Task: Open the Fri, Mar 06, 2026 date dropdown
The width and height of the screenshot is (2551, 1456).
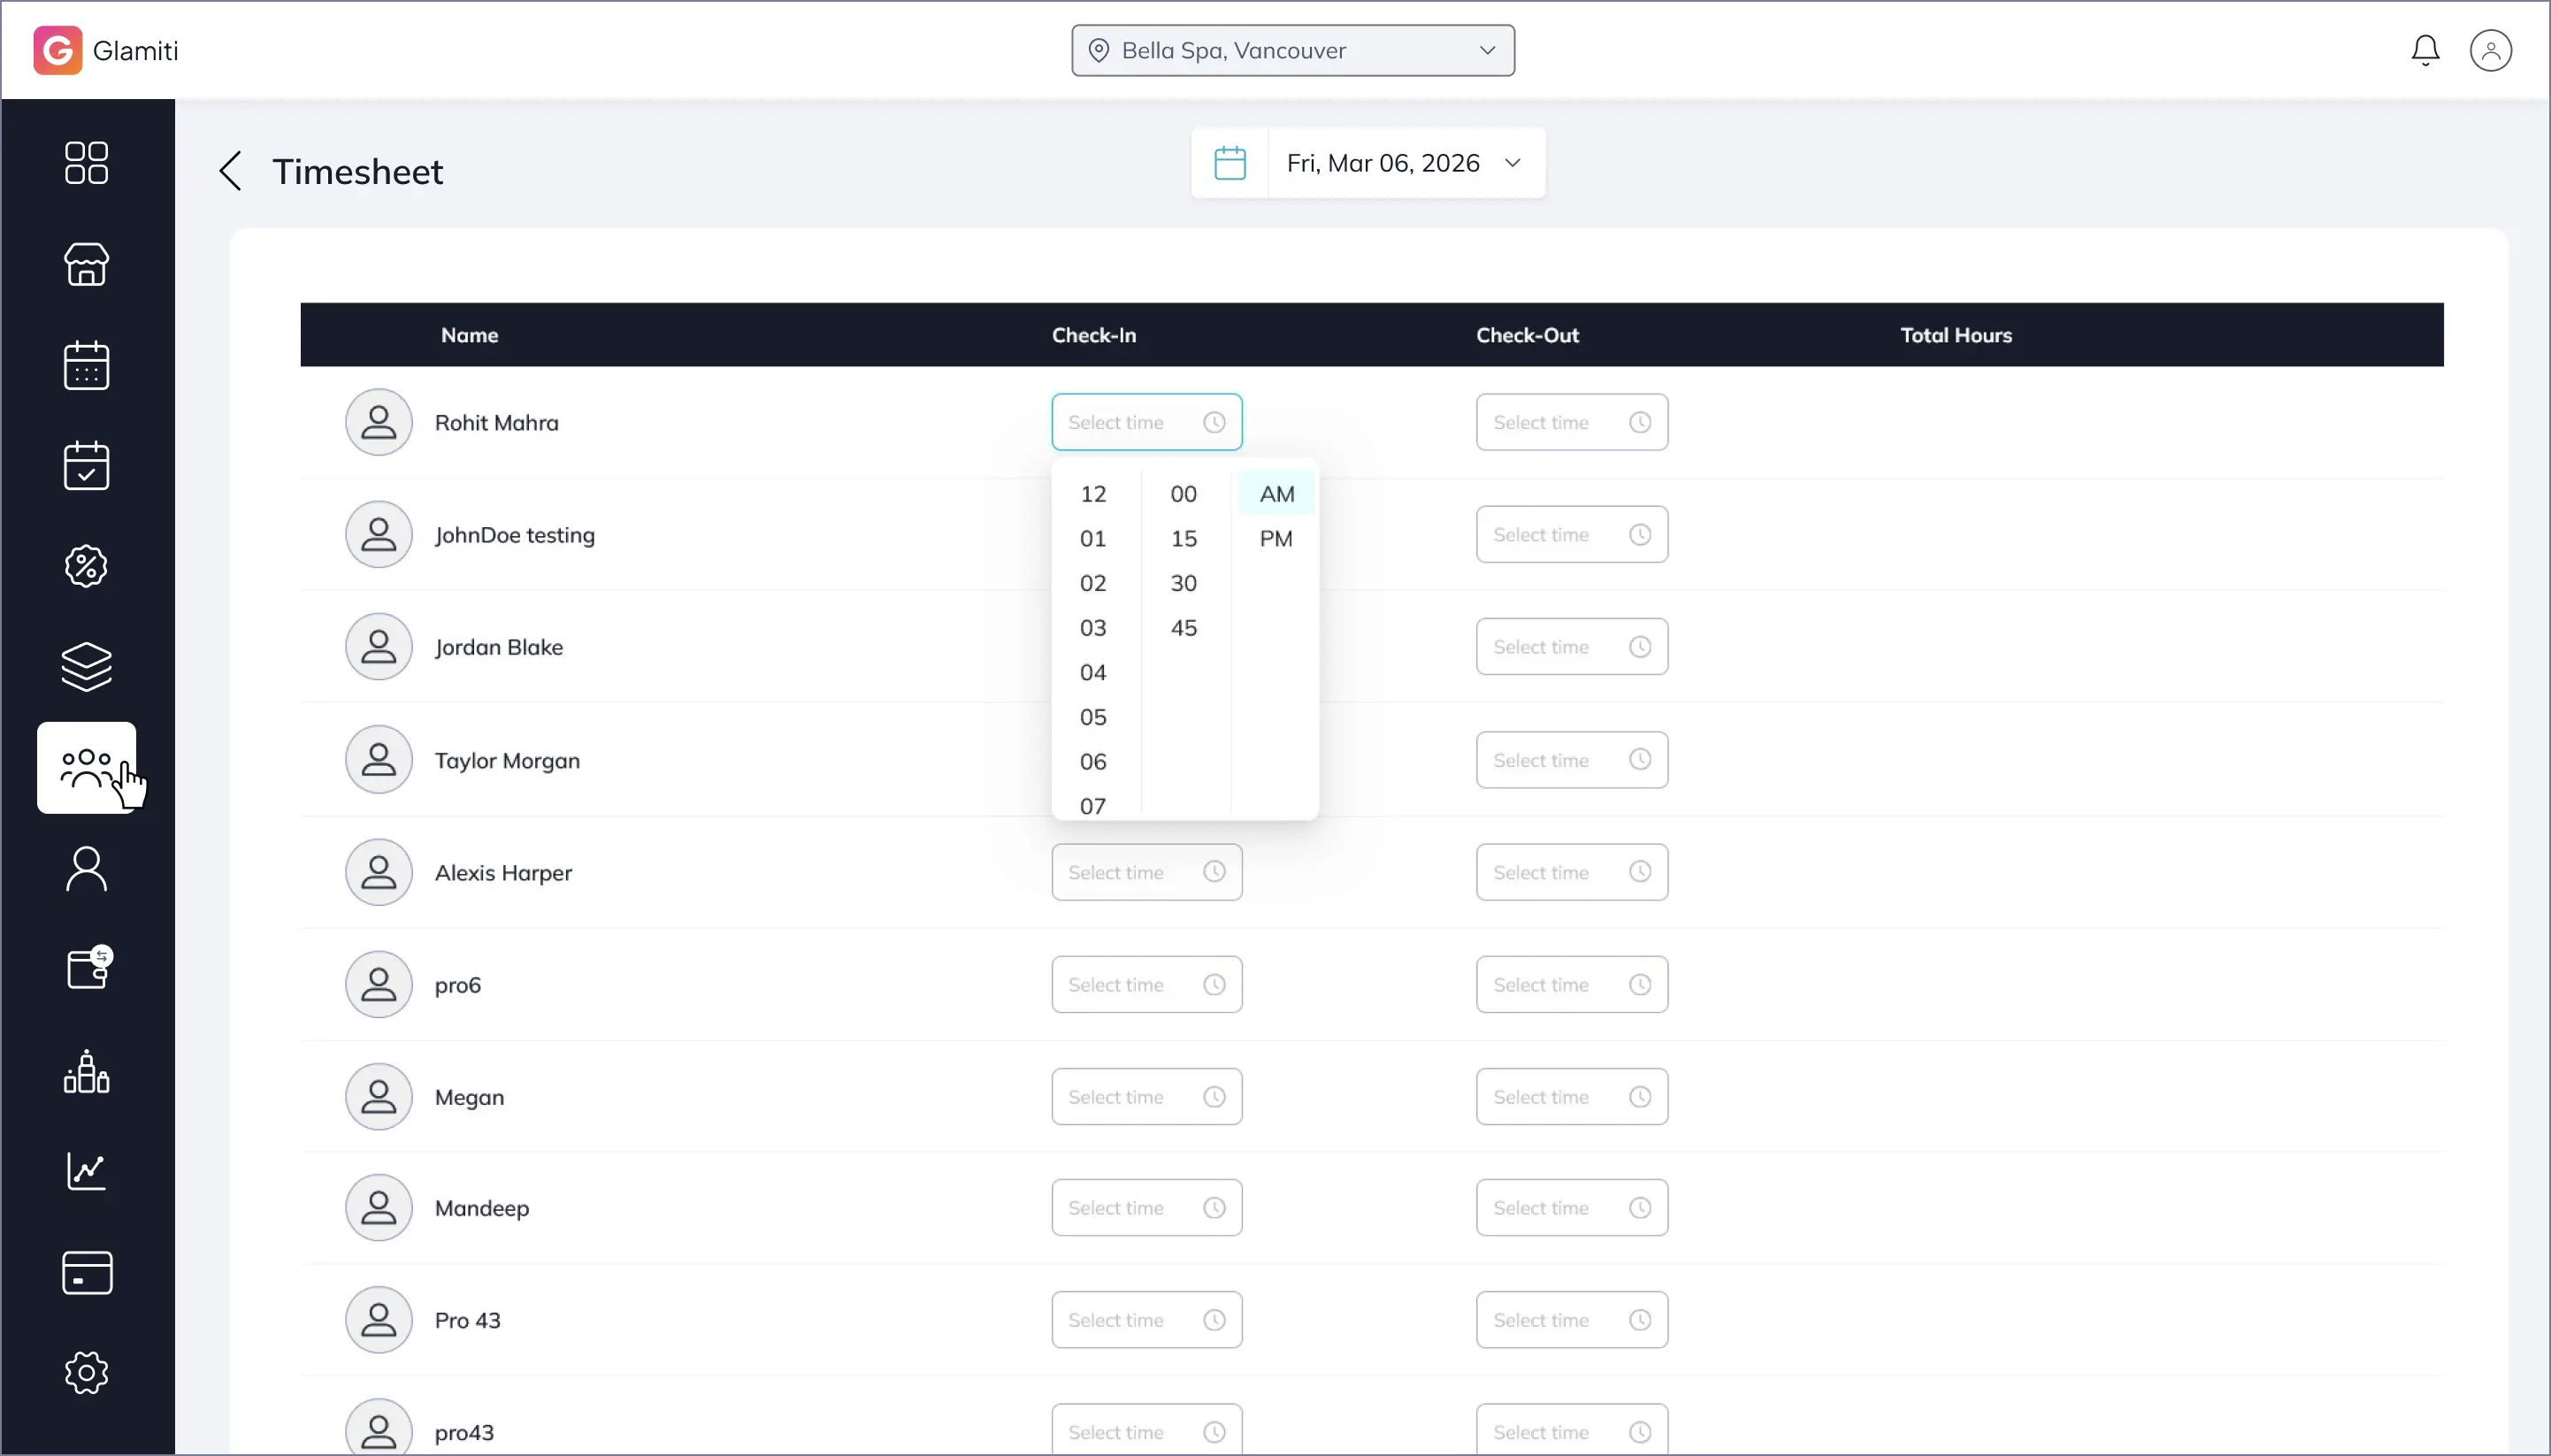Action: (1402, 163)
